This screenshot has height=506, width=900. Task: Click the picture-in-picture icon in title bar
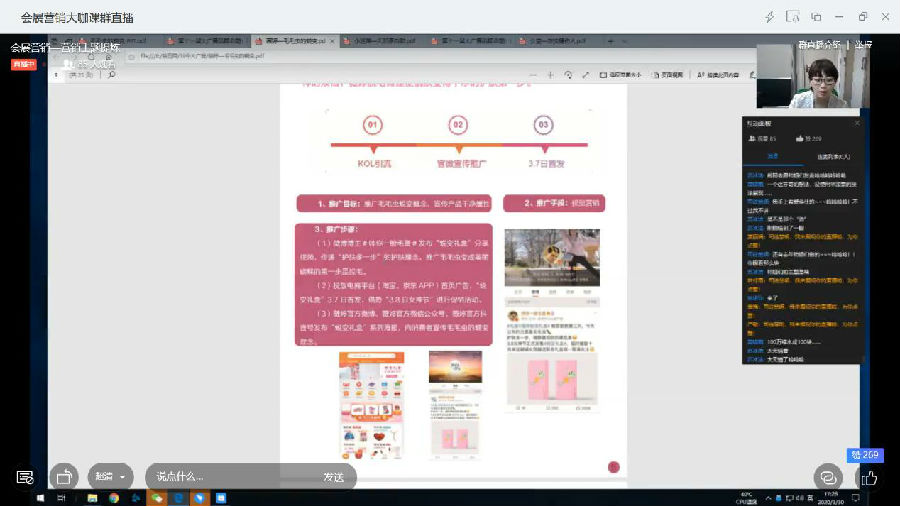(x=816, y=17)
